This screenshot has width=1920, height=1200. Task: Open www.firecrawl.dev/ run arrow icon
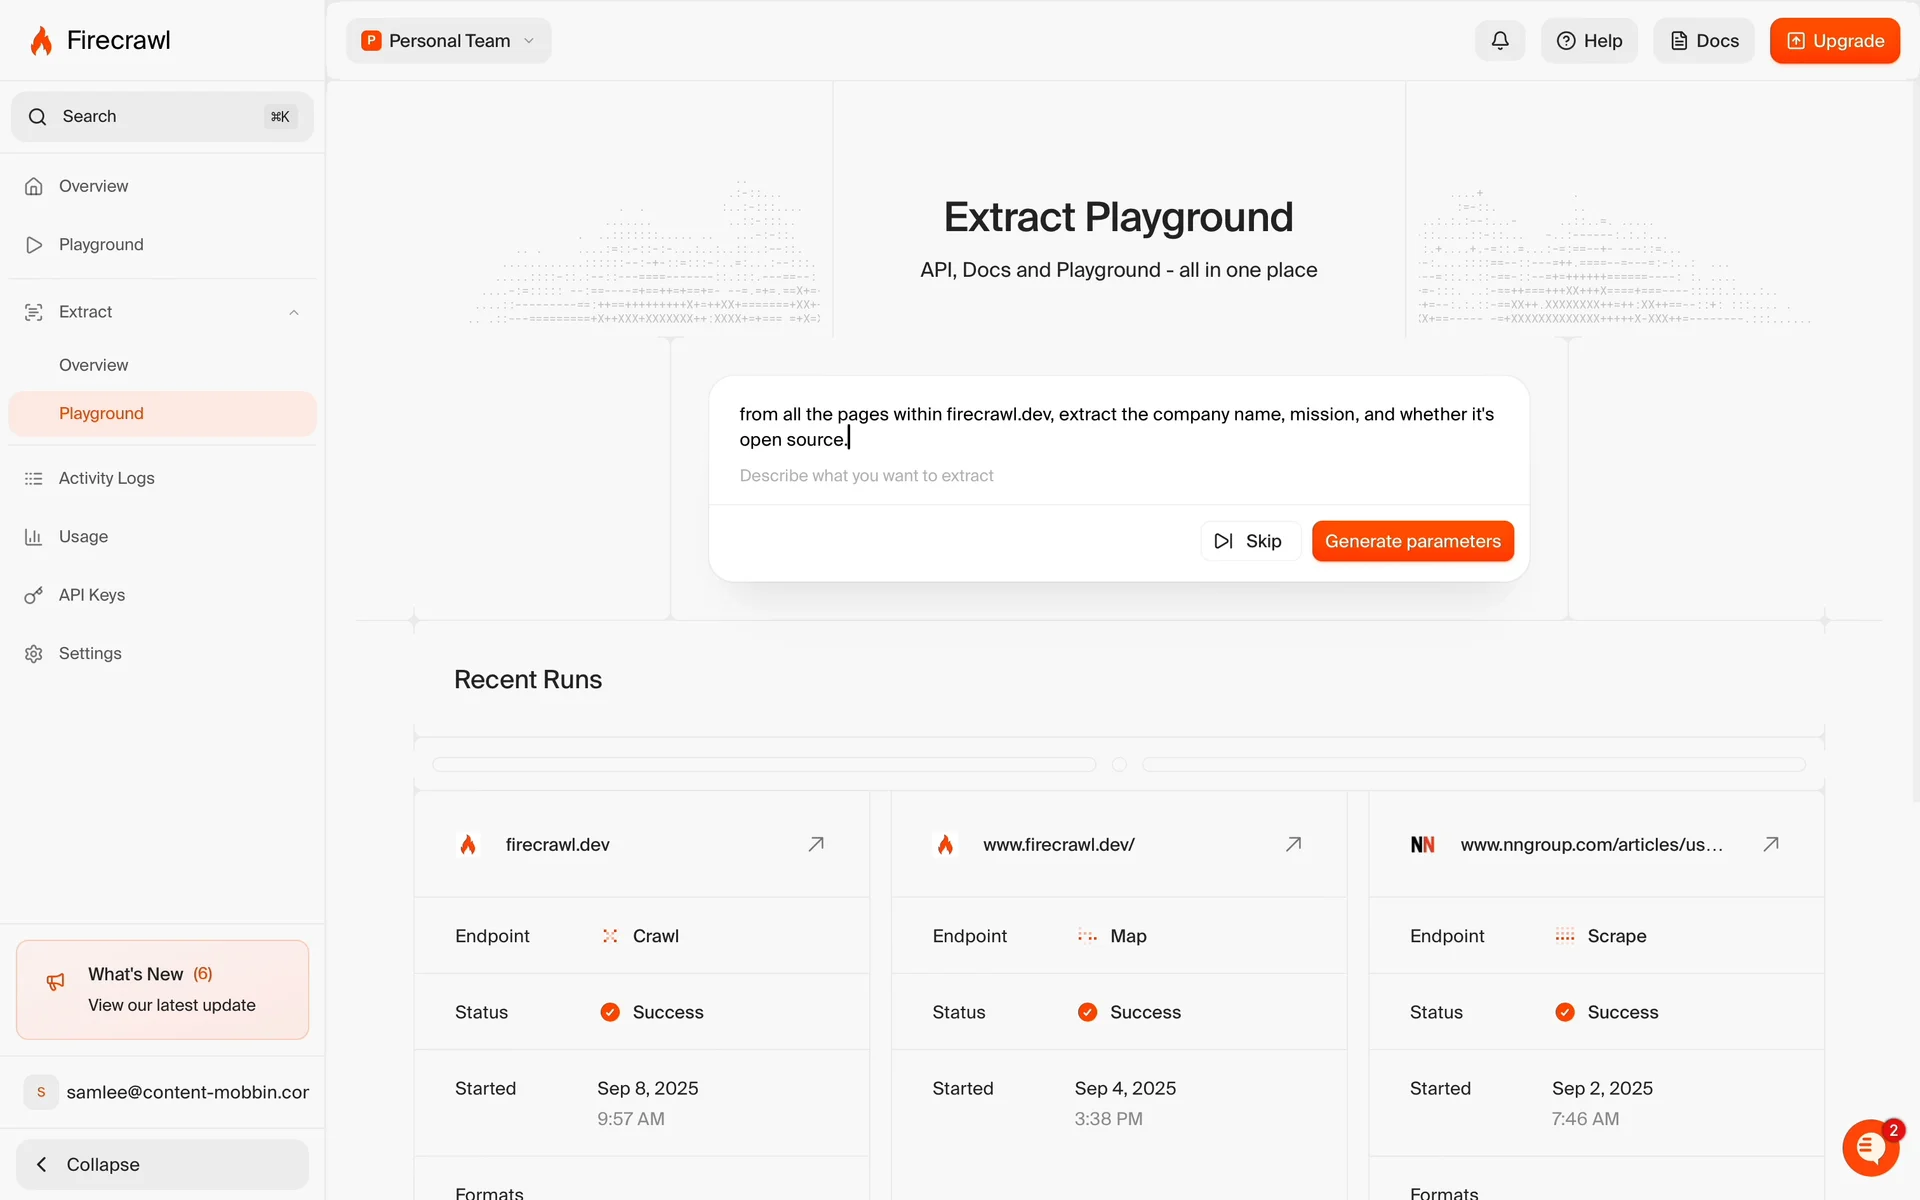1293,844
